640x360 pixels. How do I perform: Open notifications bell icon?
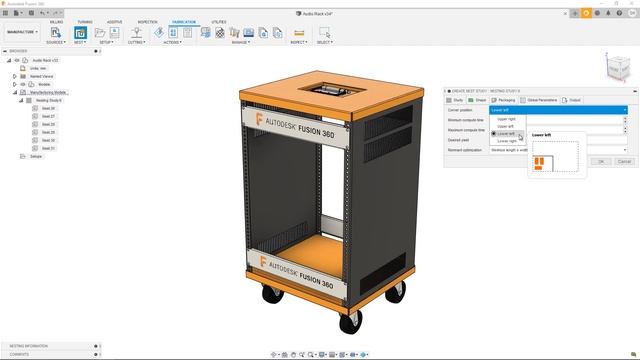click(x=608, y=13)
